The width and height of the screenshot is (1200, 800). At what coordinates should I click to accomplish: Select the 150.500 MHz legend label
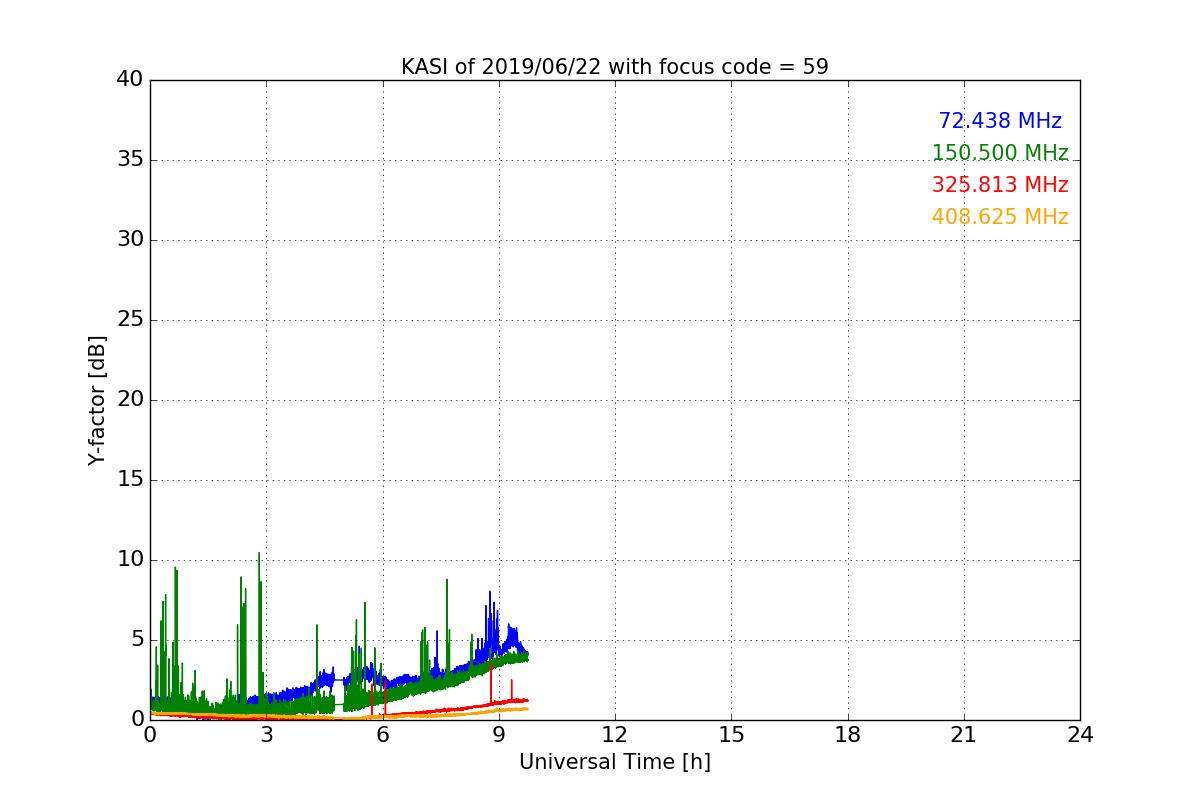click(x=1000, y=153)
